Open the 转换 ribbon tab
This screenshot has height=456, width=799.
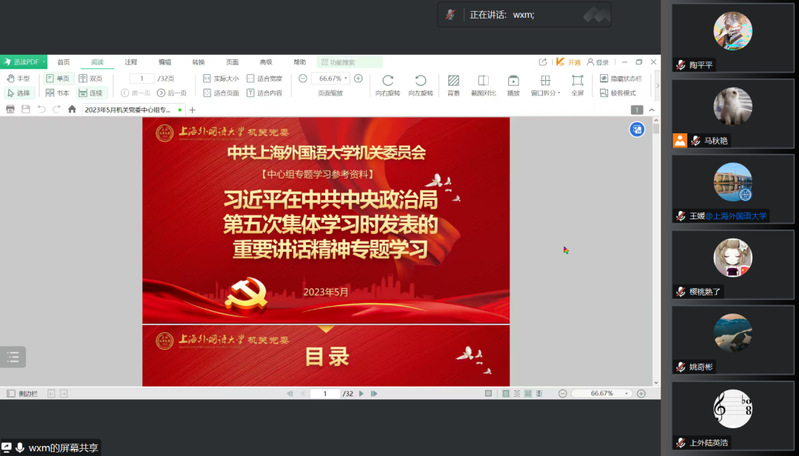198,62
